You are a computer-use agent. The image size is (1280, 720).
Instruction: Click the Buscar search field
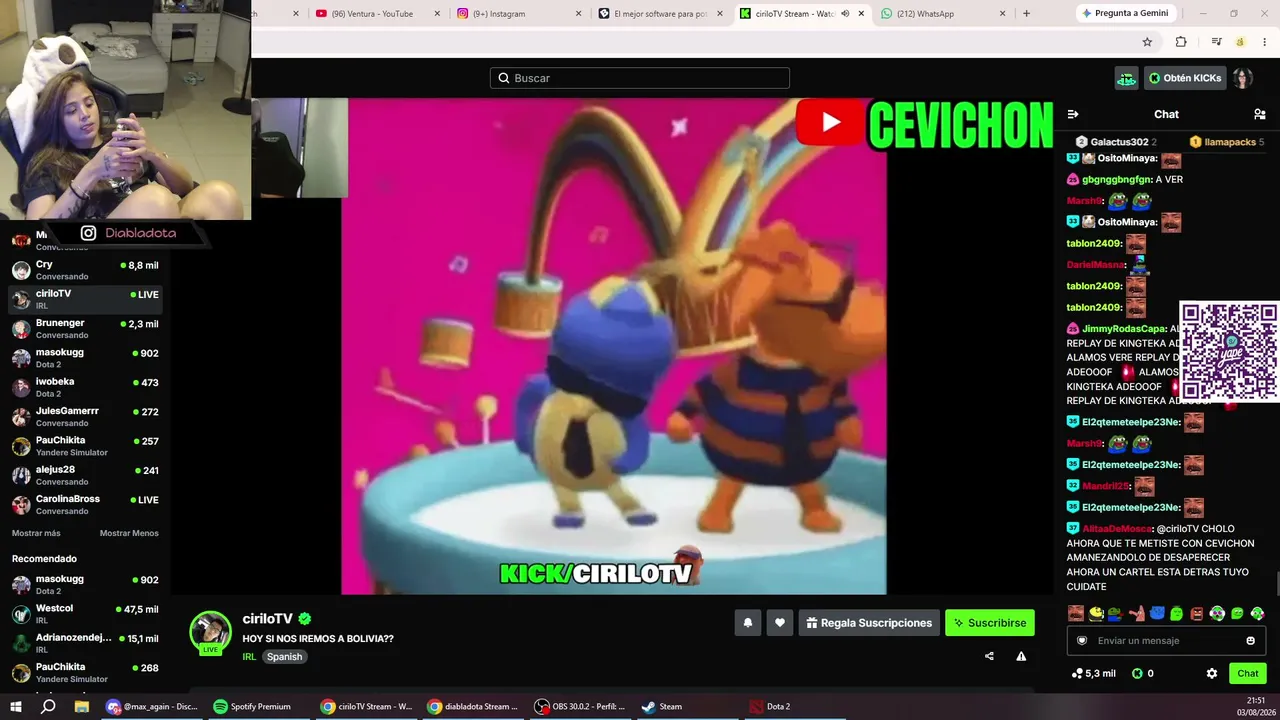[640, 78]
